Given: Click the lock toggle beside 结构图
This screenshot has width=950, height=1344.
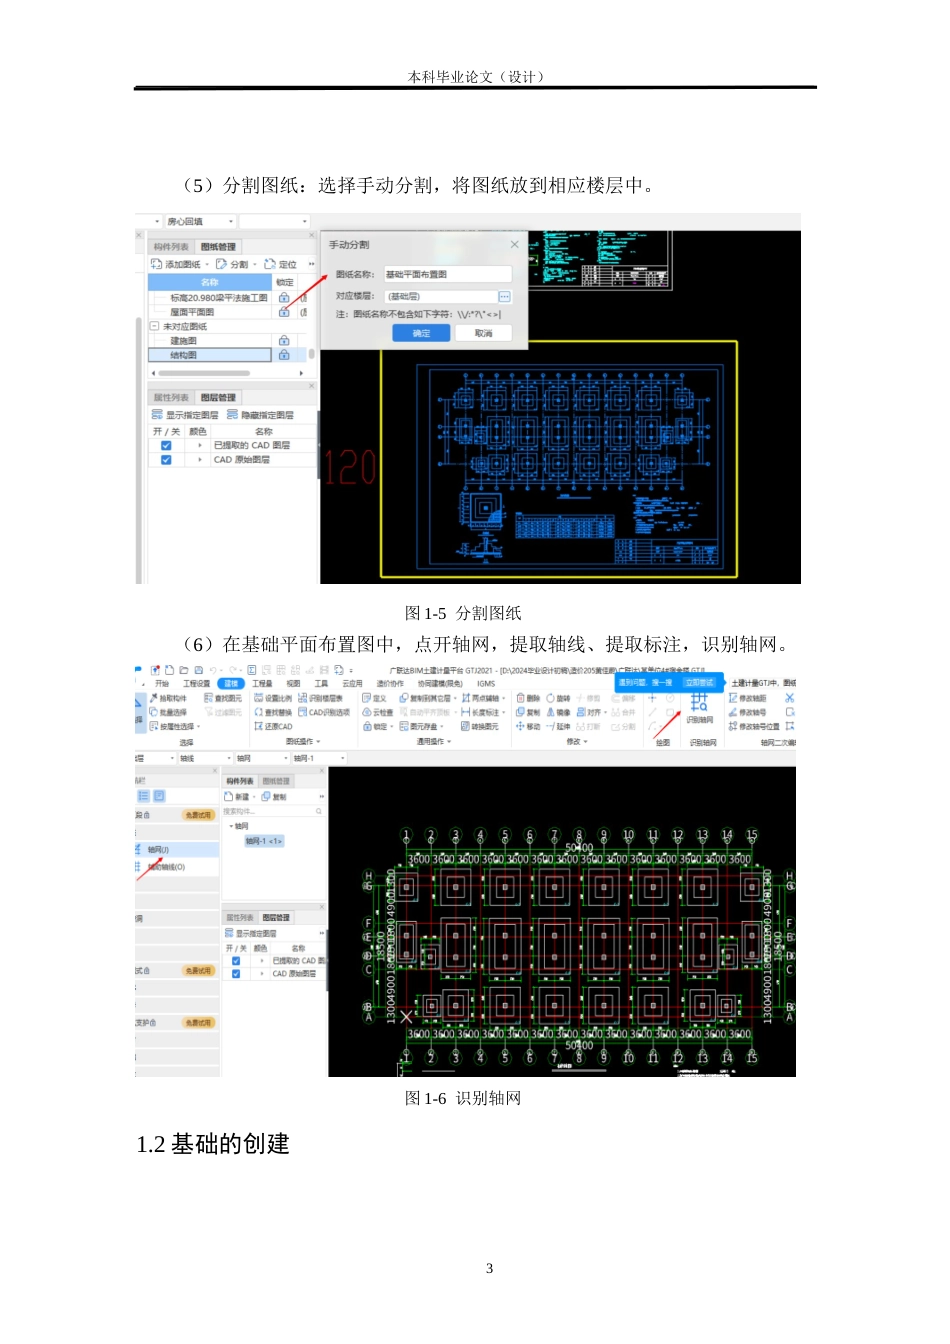Looking at the screenshot, I should 283,356.
